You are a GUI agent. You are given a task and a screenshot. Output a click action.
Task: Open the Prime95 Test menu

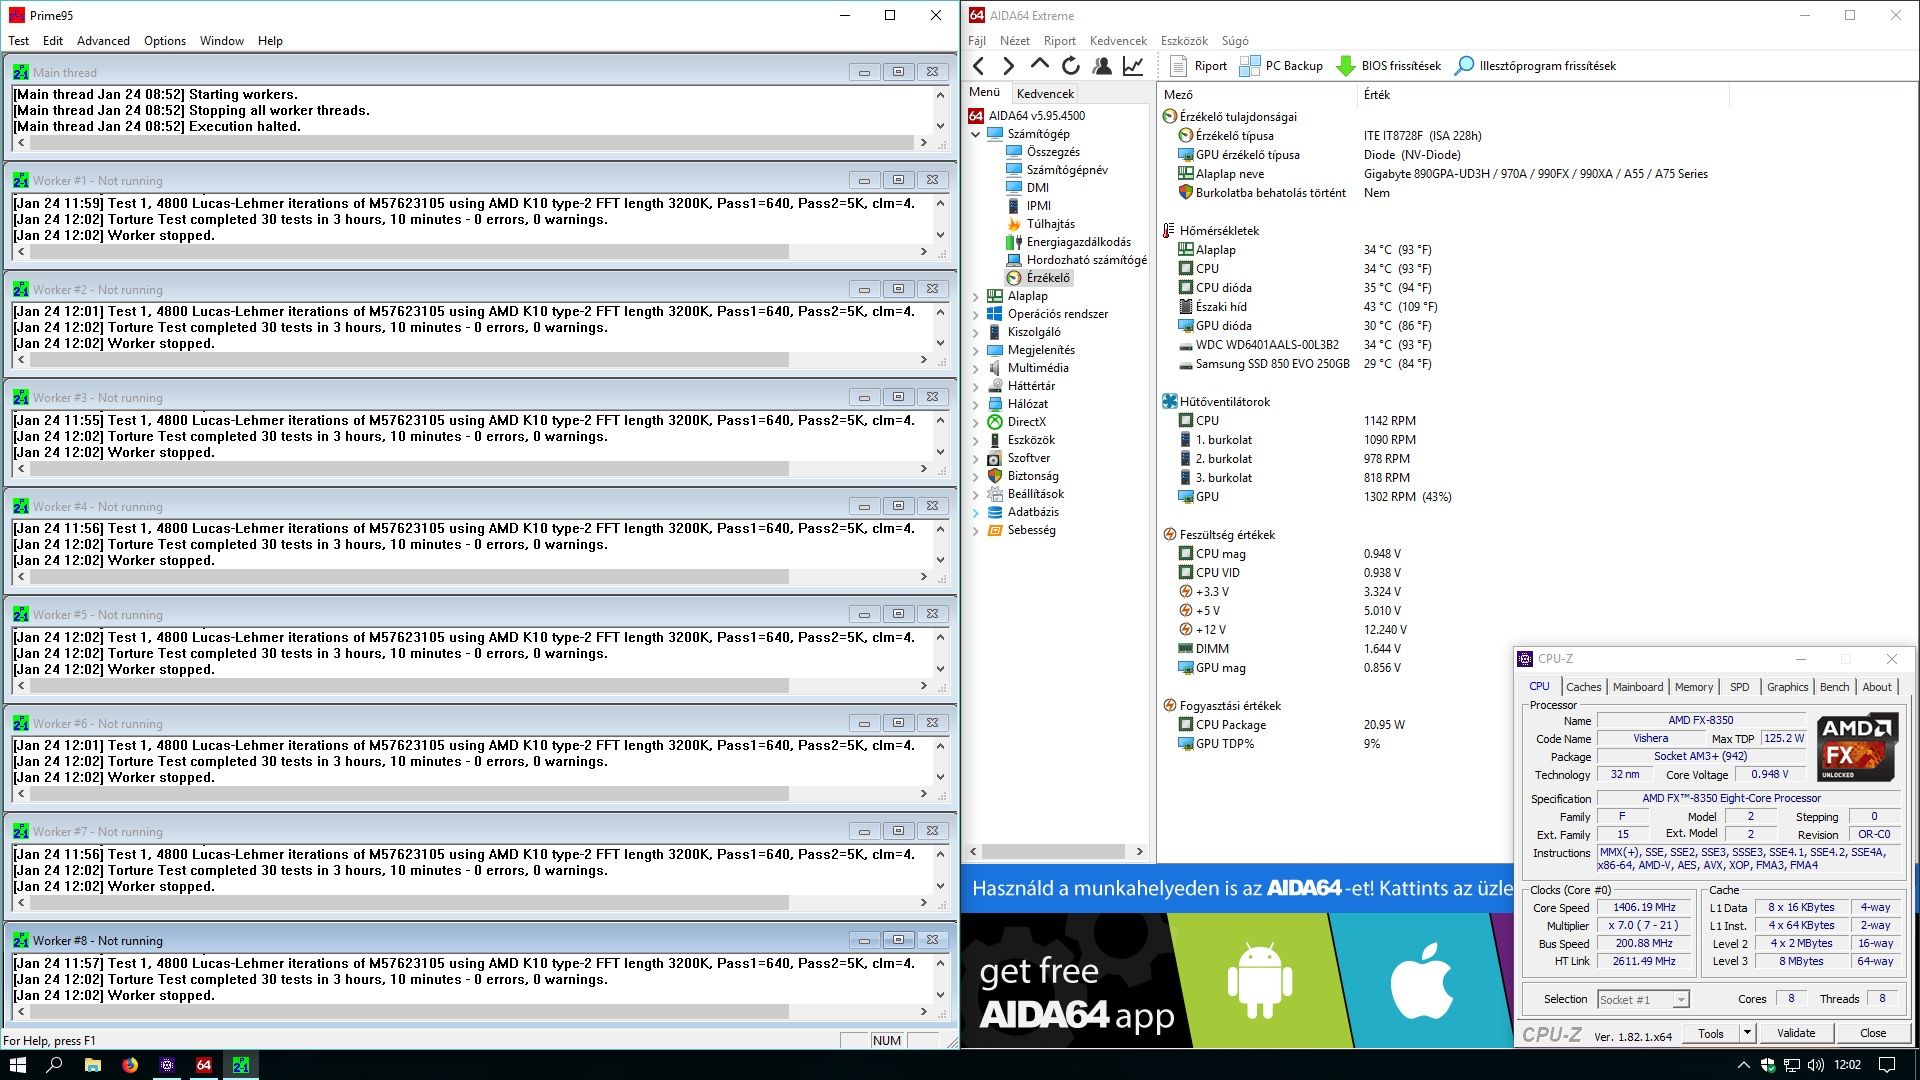point(19,41)
